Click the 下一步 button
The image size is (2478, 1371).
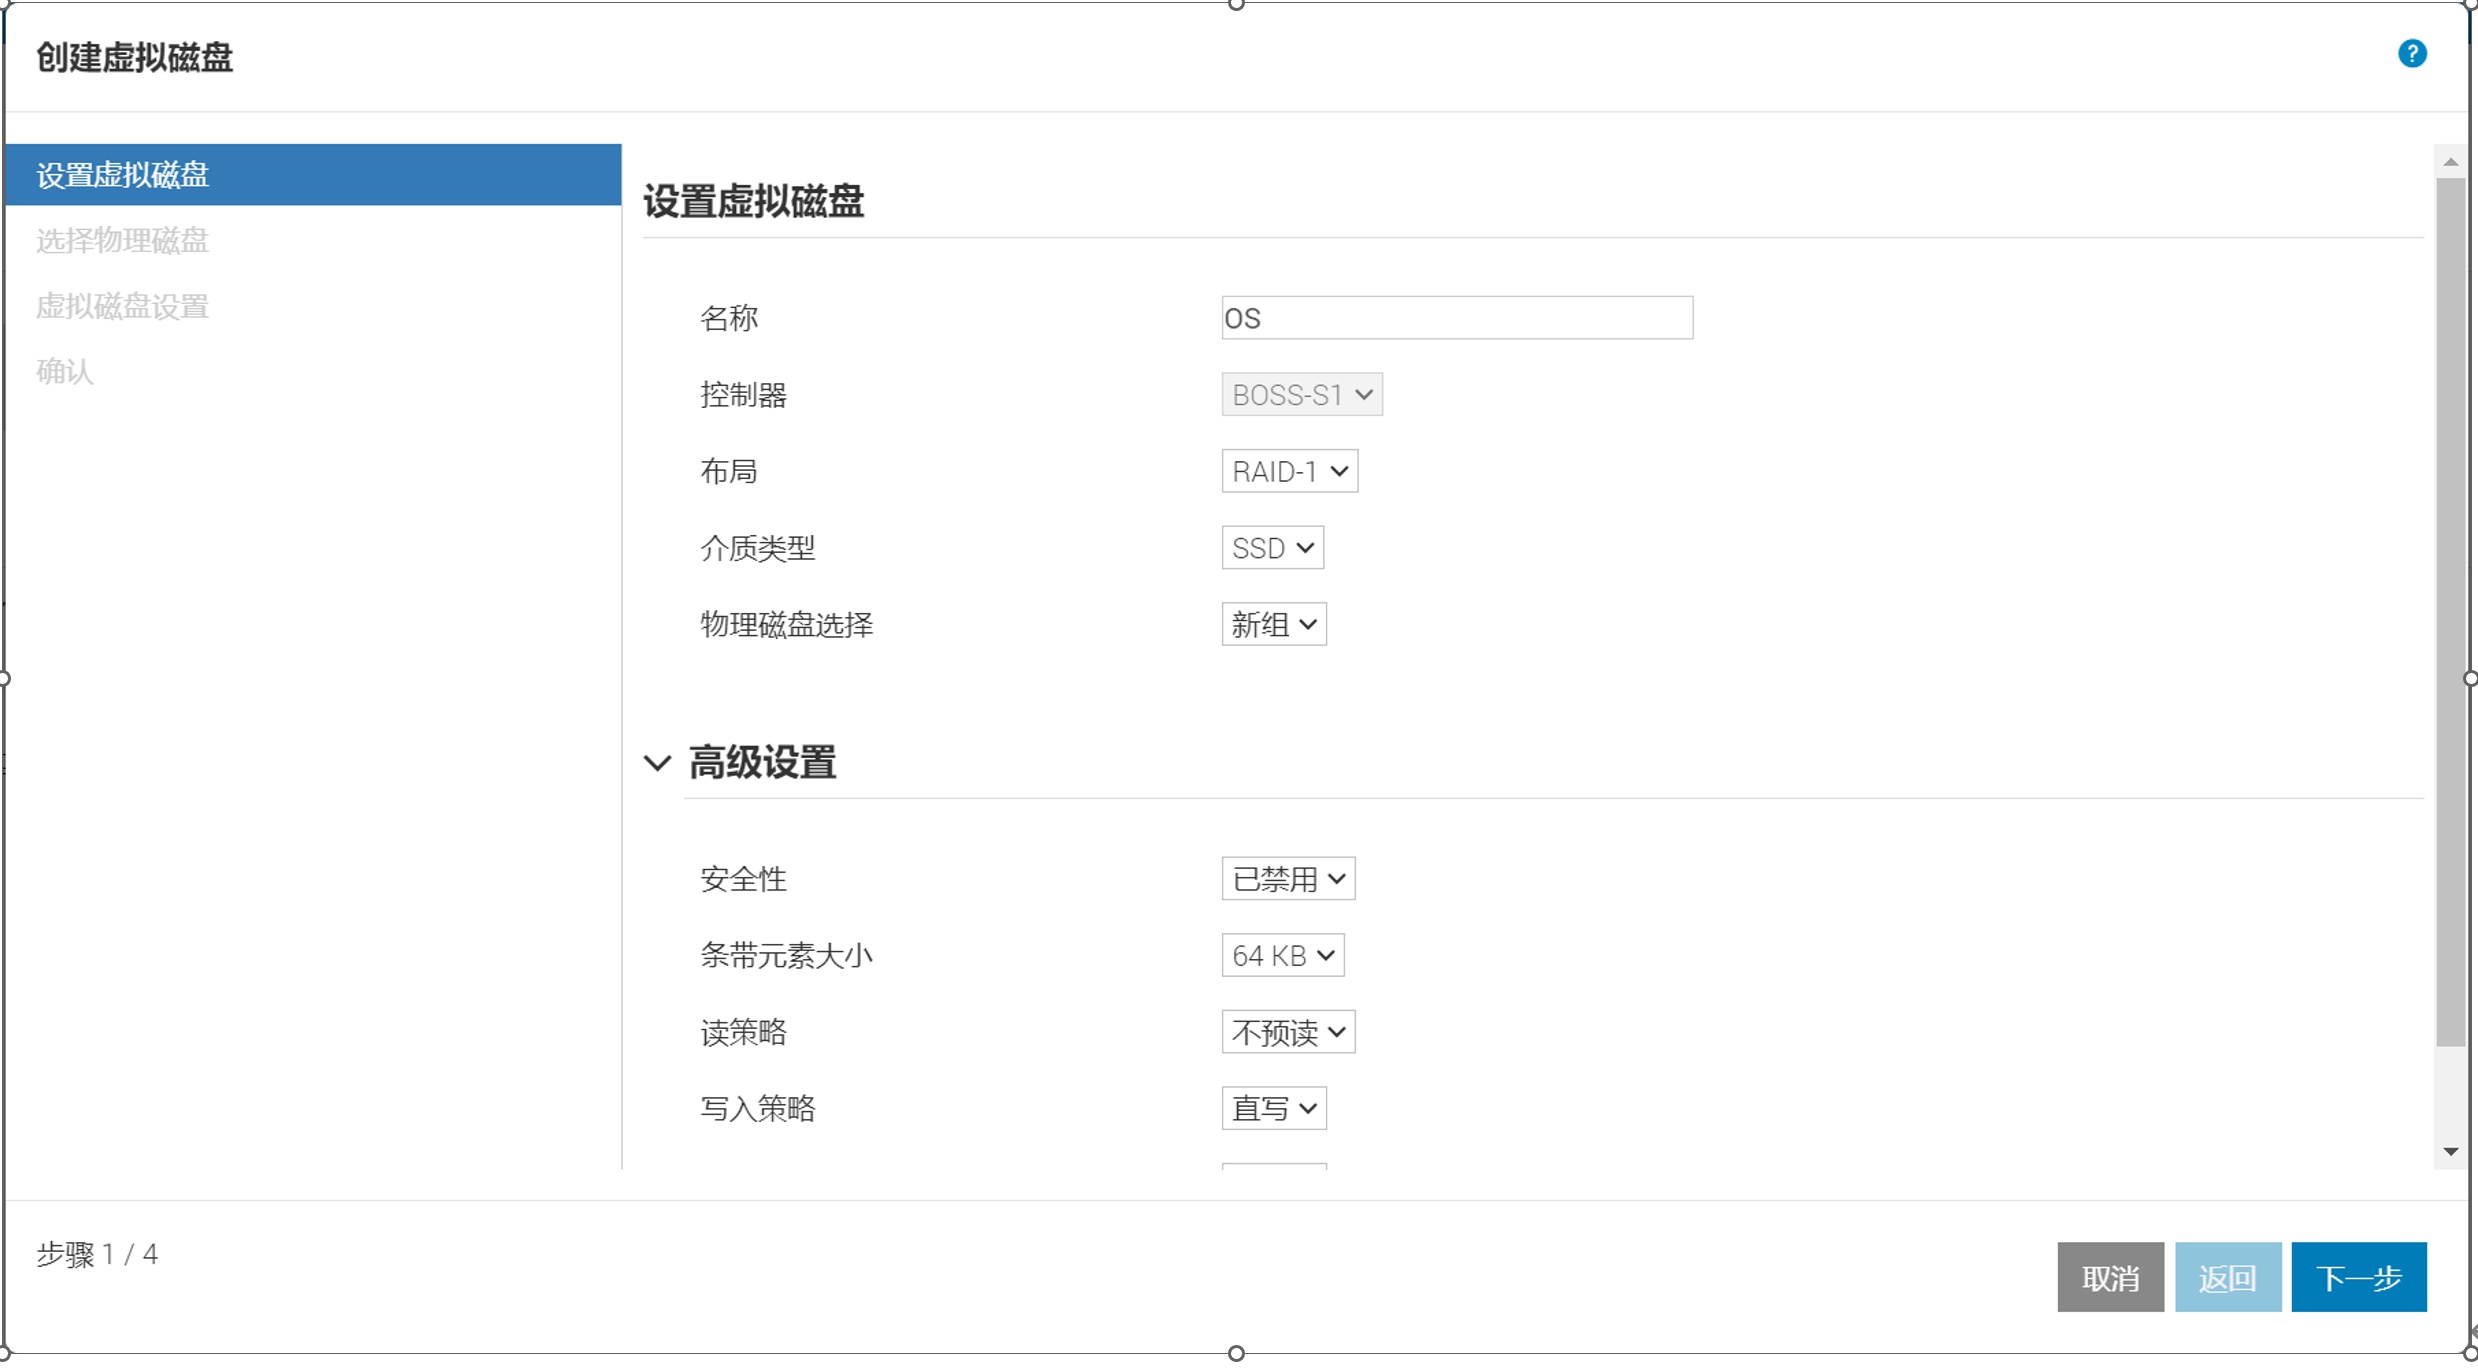click(x=2357, y=1277)
